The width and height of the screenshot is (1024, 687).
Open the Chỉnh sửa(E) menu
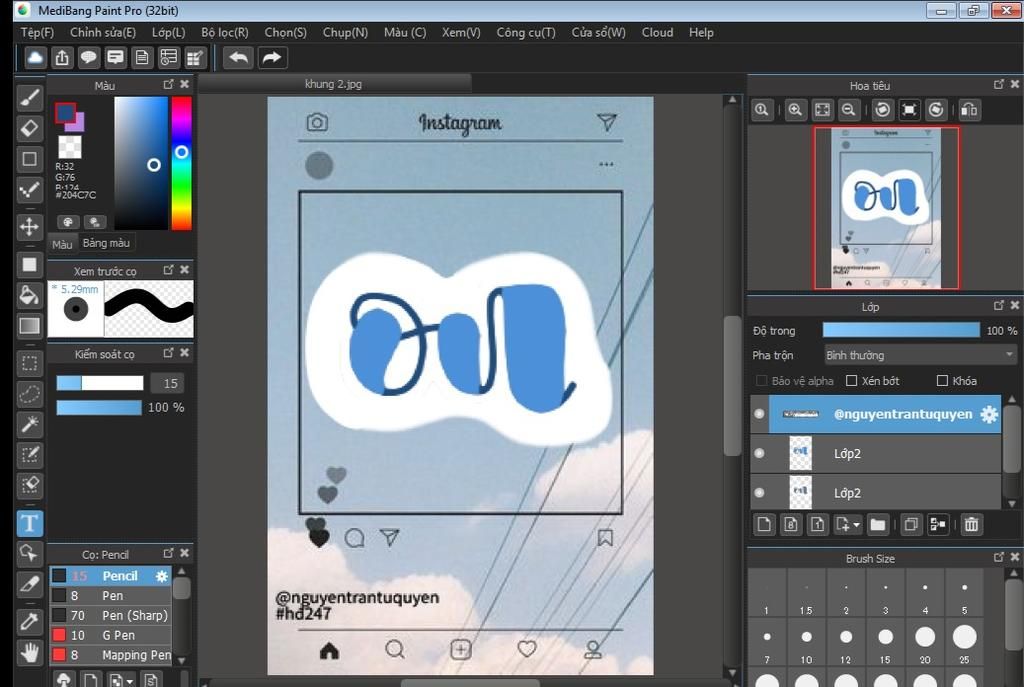point(103,32)
